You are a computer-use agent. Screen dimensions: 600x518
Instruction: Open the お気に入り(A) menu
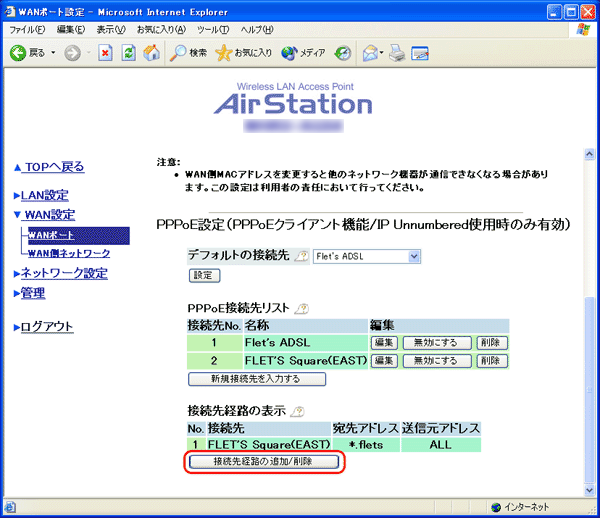pos(161,30)
